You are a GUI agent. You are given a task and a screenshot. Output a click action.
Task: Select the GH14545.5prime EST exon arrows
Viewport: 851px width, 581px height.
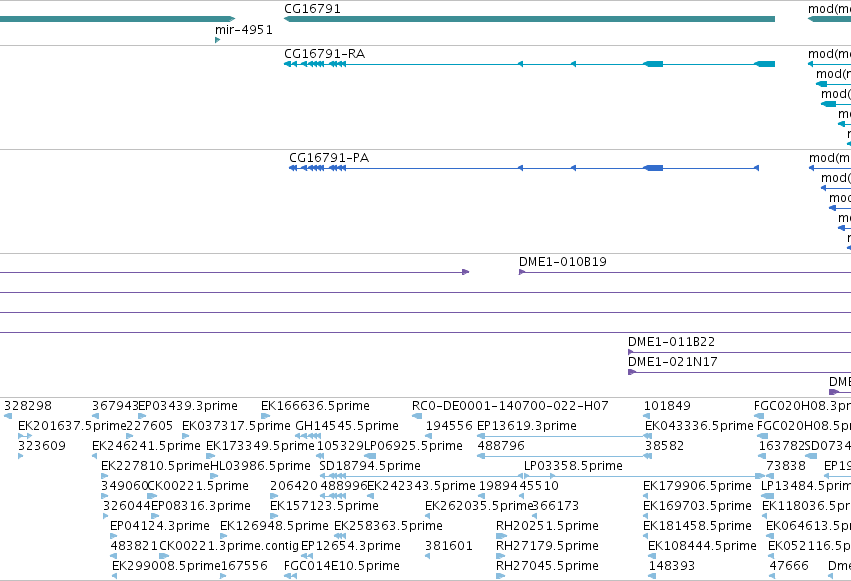pos(308,436)
